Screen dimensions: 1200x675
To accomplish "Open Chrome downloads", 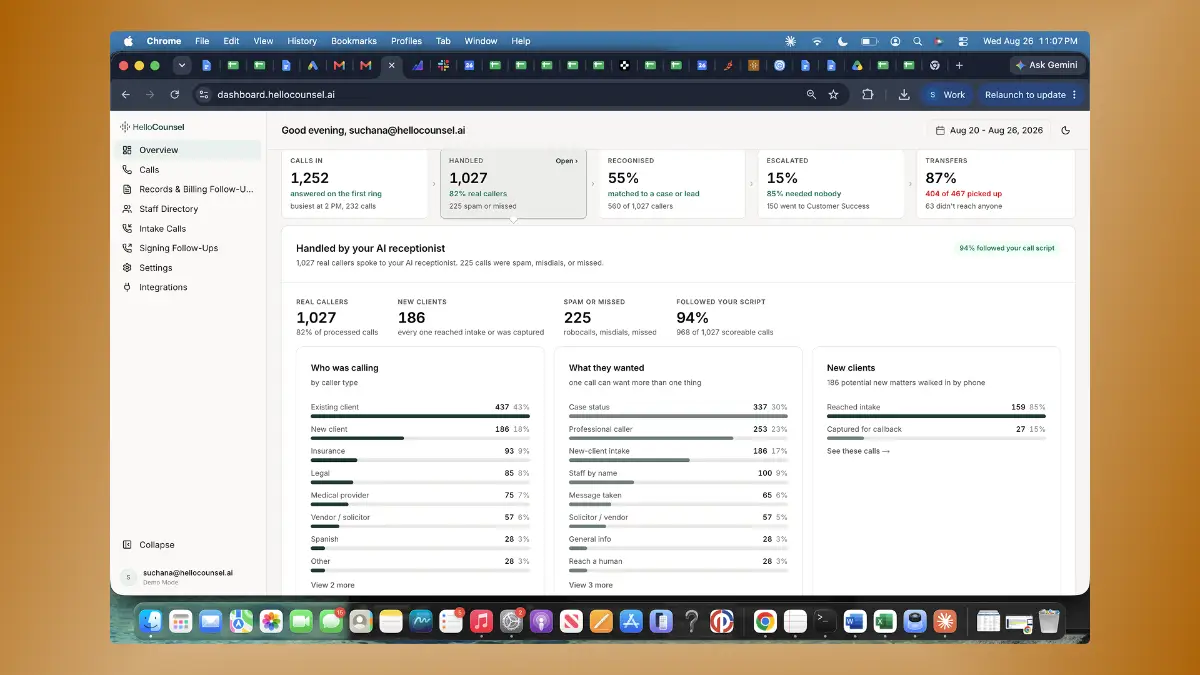I will 904,95.
